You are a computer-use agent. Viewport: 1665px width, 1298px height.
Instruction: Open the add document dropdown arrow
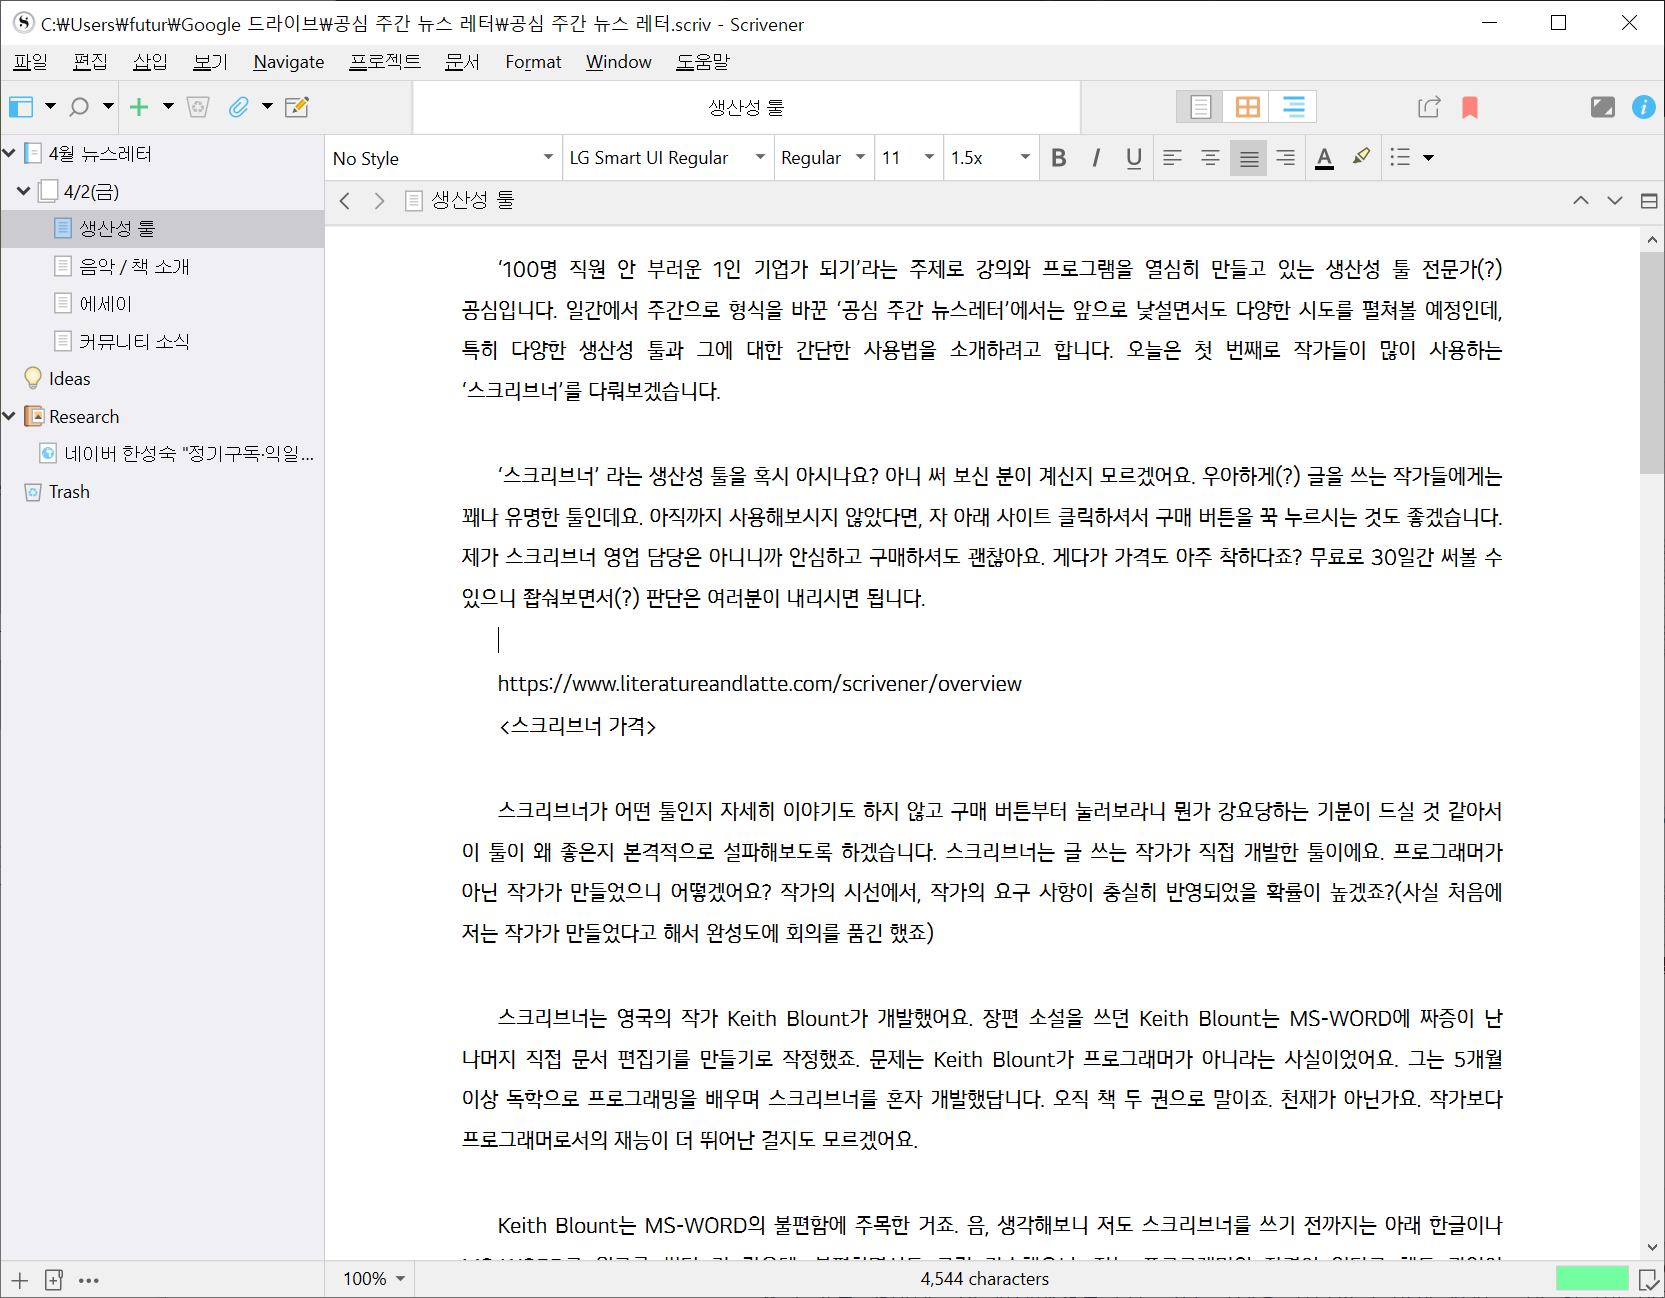tap(168, 107)
